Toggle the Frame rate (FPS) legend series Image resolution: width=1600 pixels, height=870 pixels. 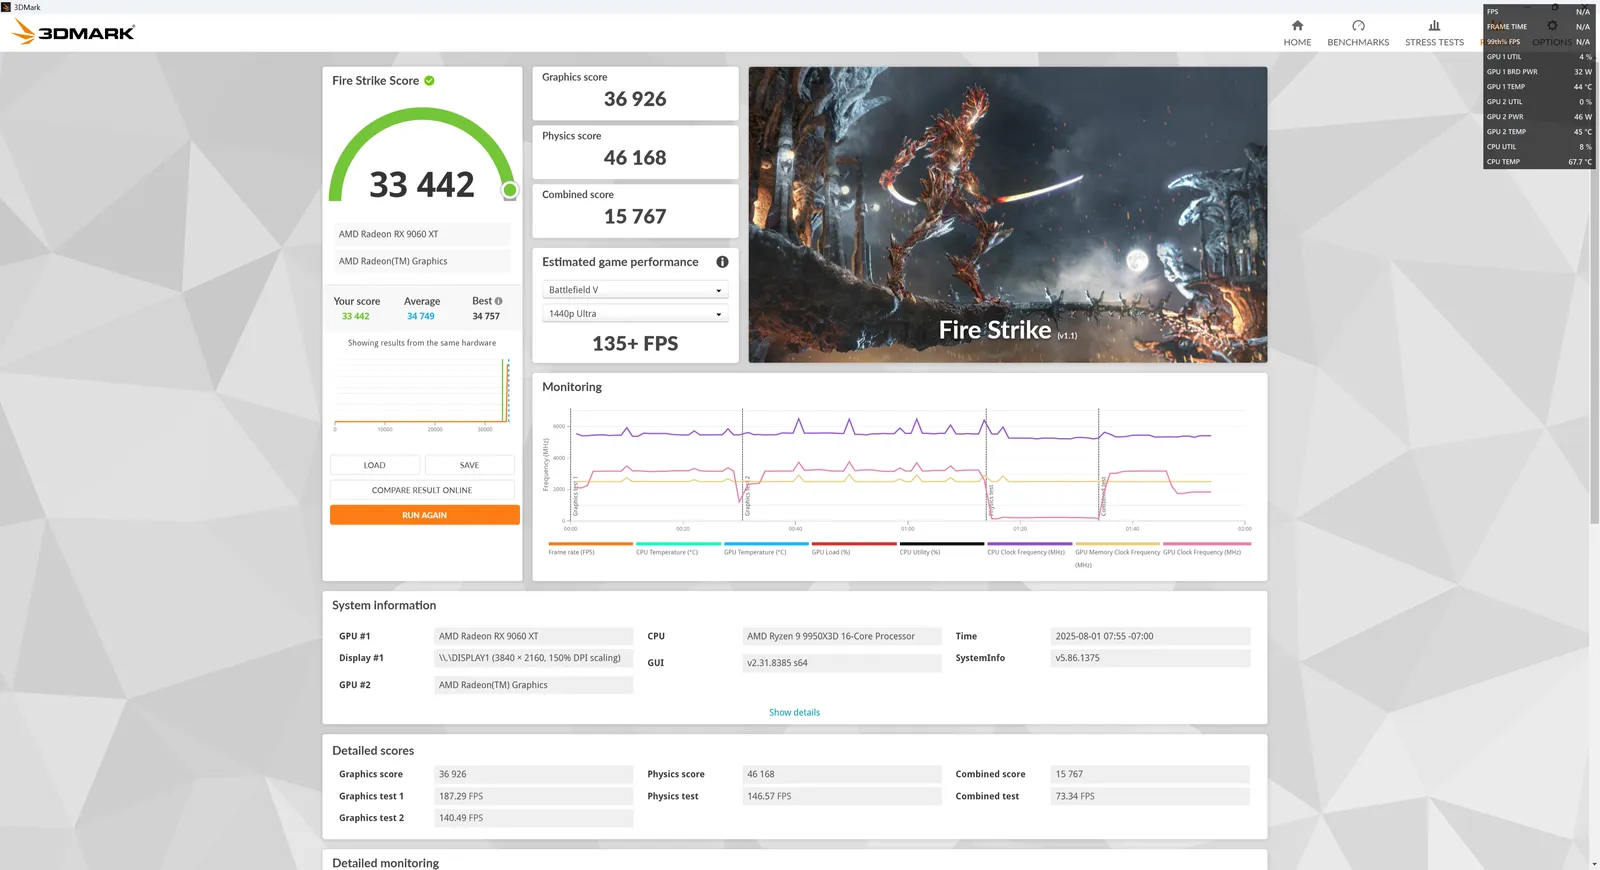tap(571, 552)
